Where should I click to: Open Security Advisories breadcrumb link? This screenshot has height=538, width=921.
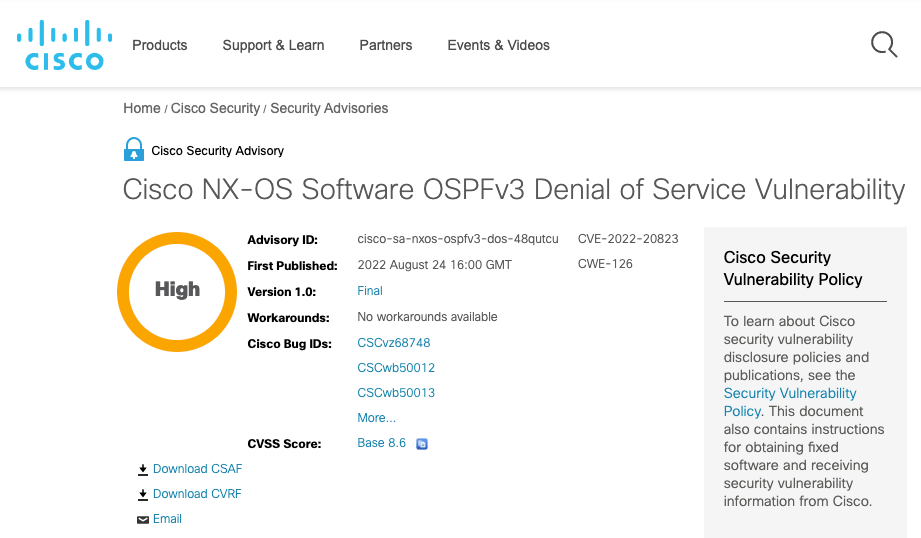[329, 108]
